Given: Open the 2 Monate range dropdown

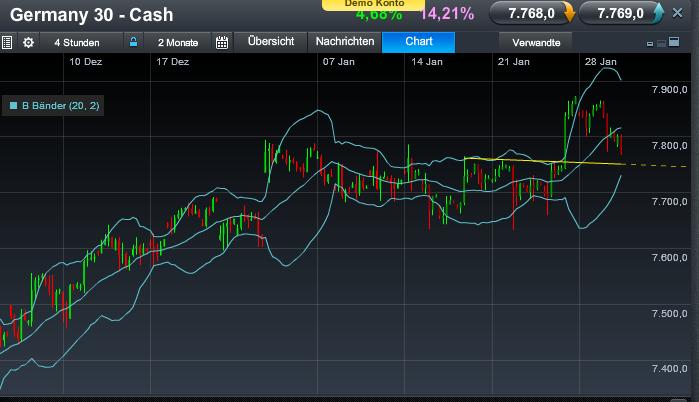Looking at the screenshot, I should click(178, 43).
